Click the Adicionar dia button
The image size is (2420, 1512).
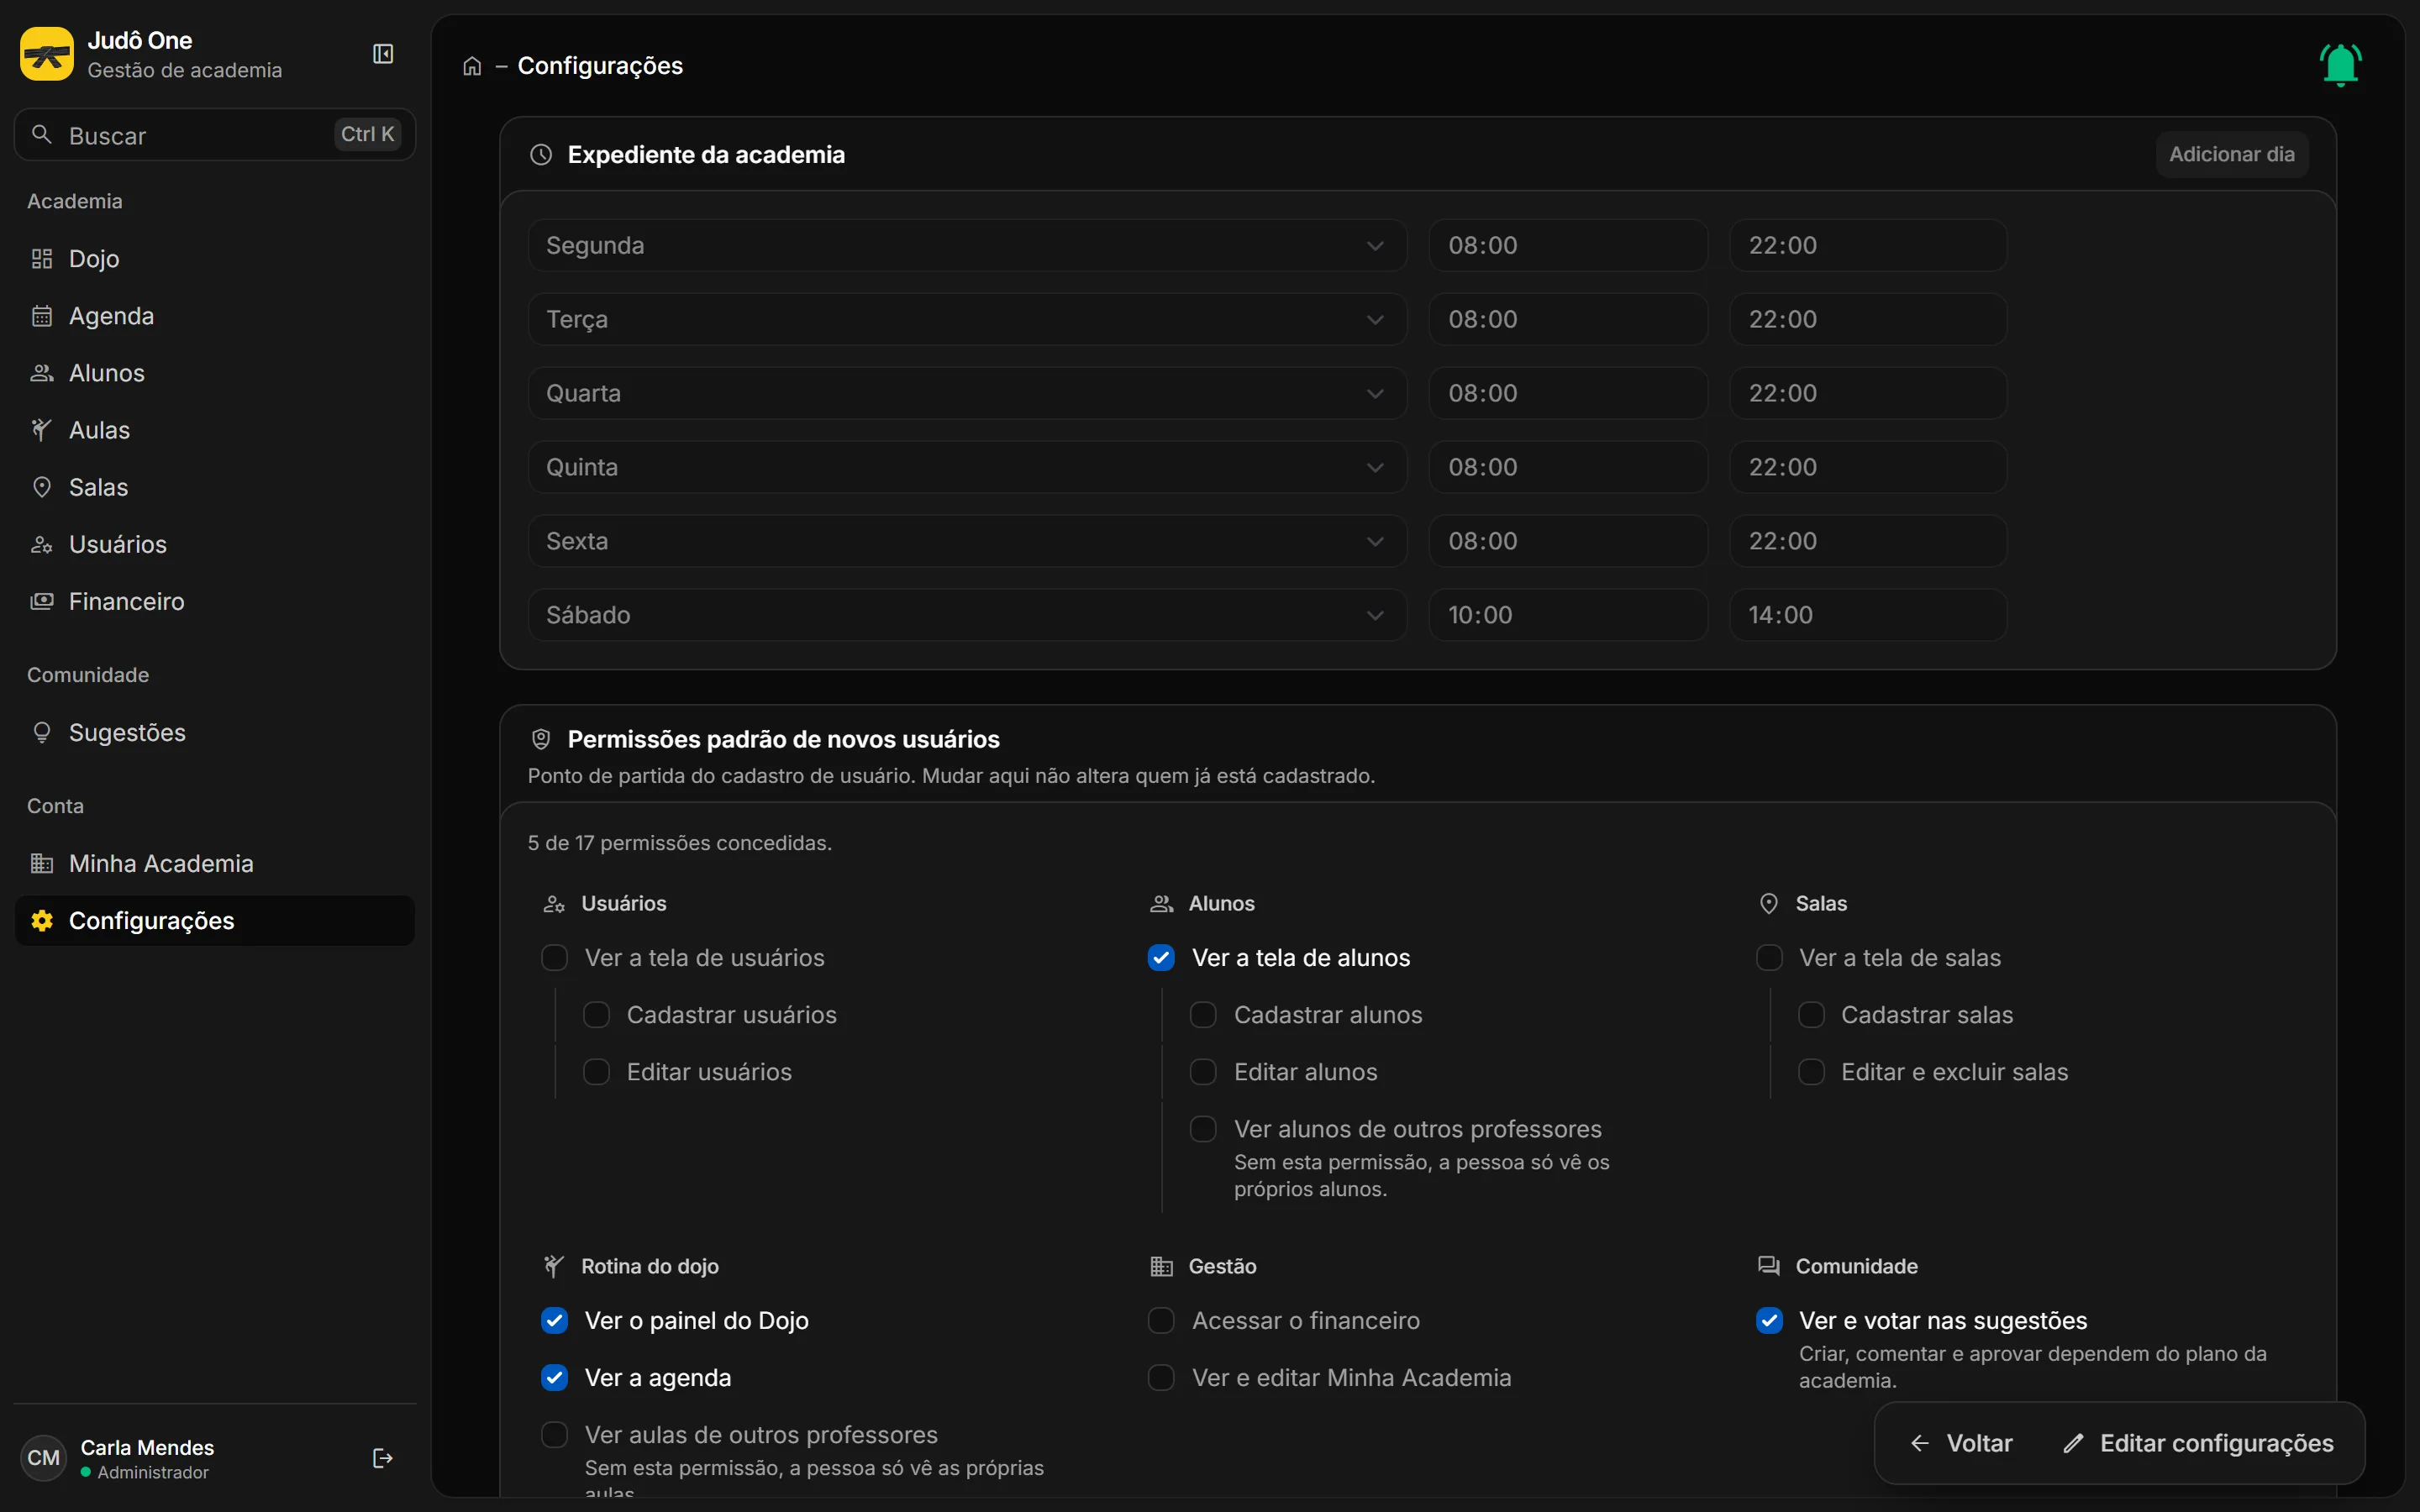[2231, 154]
